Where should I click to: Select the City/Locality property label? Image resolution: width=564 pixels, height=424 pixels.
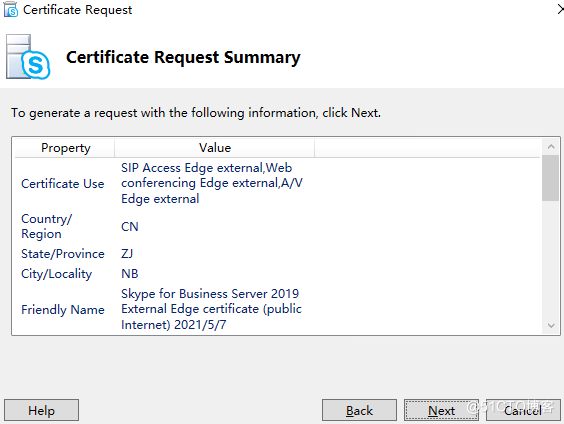click(56, 274)
